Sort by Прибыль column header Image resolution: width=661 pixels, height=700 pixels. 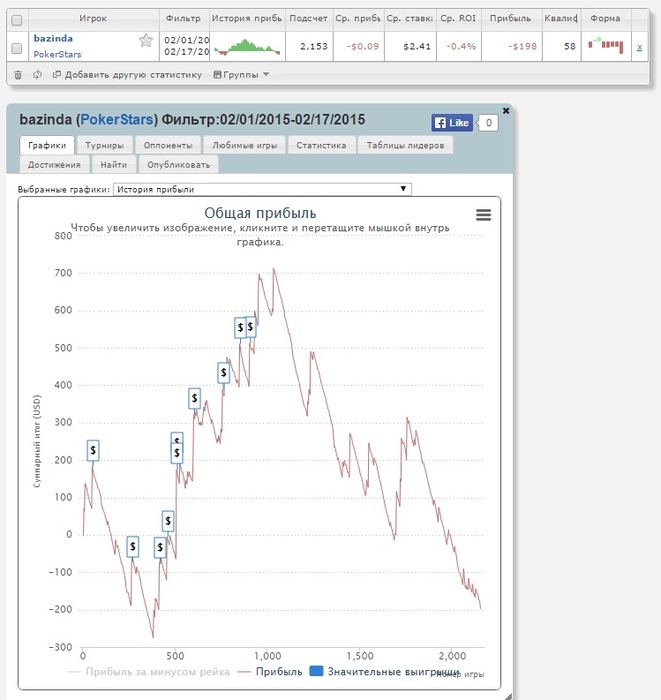click(511, 19)
